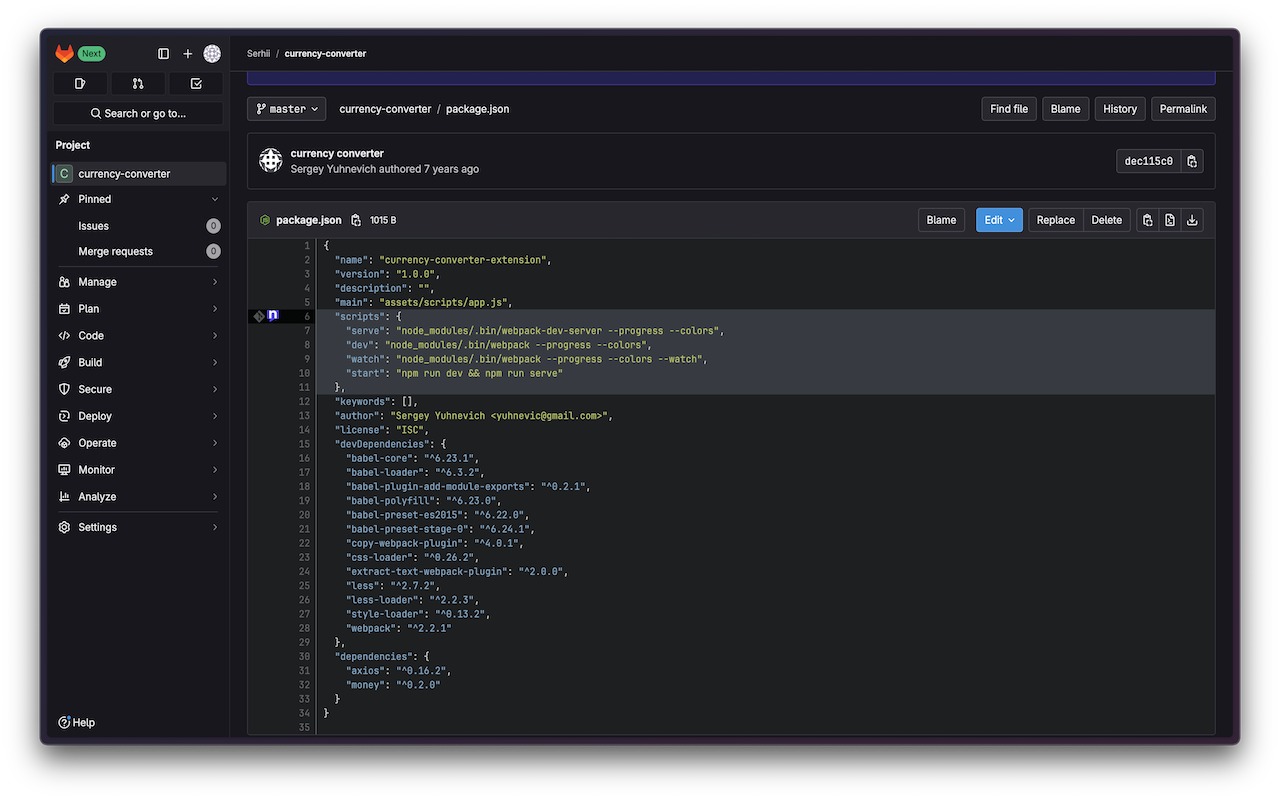Copy commit SHA with the clipboard icon
Image resolution: width=1280 pixels, height=800 pixels.
coord(1192,161)
